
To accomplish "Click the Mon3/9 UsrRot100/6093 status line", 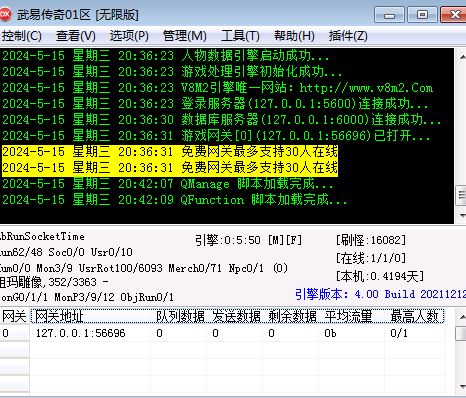I will (x=143, y=268).
